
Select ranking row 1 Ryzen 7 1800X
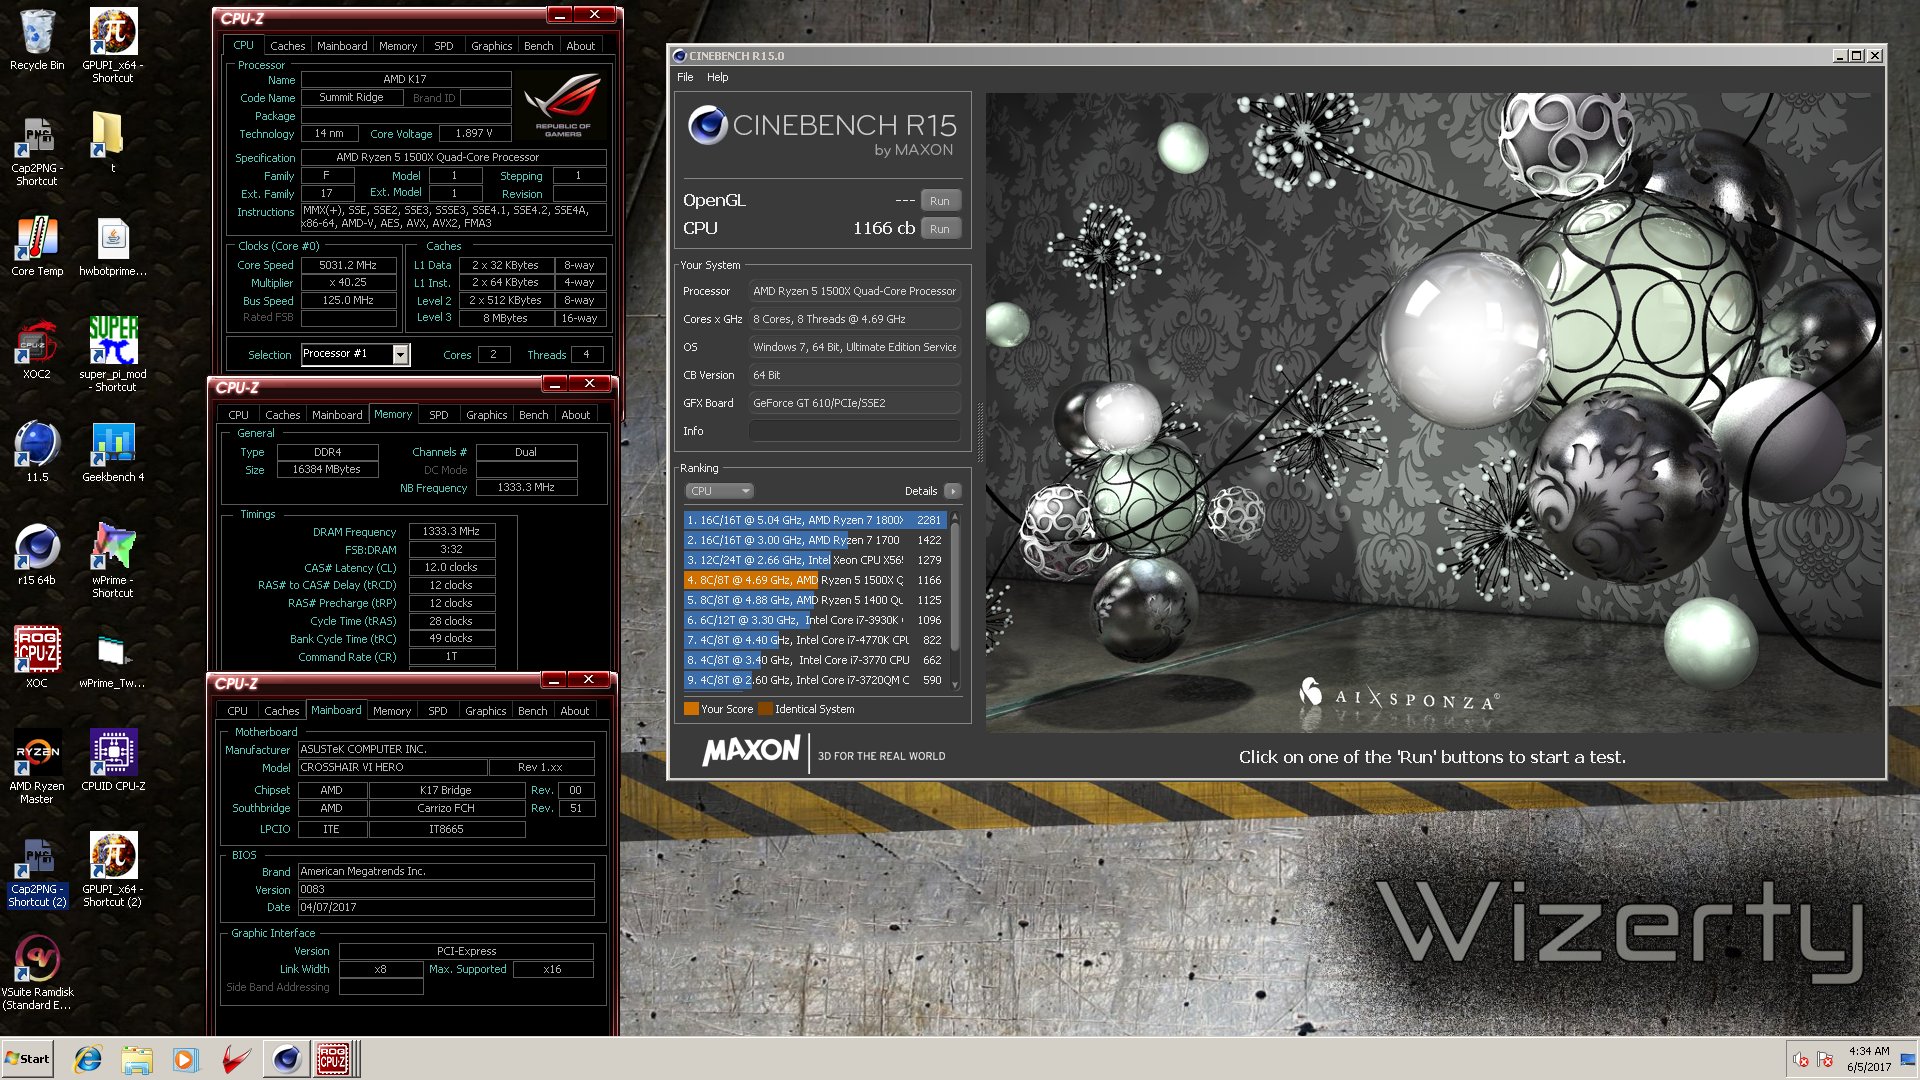[815, 520]
